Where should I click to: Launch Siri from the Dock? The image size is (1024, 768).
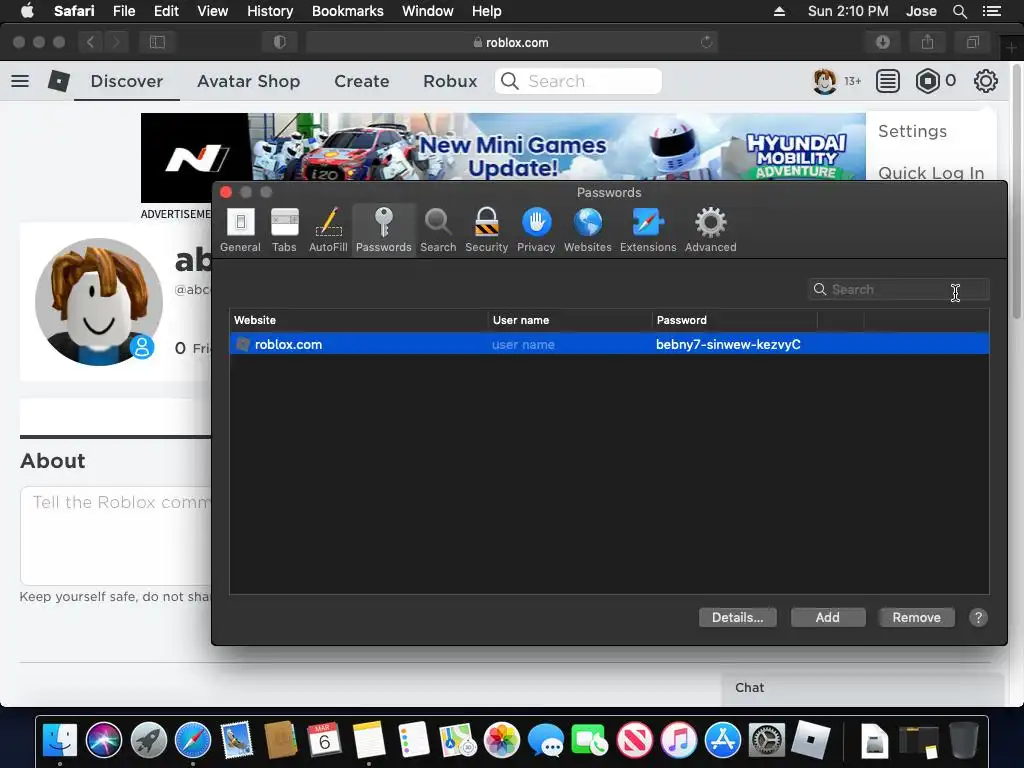point(104,741)
